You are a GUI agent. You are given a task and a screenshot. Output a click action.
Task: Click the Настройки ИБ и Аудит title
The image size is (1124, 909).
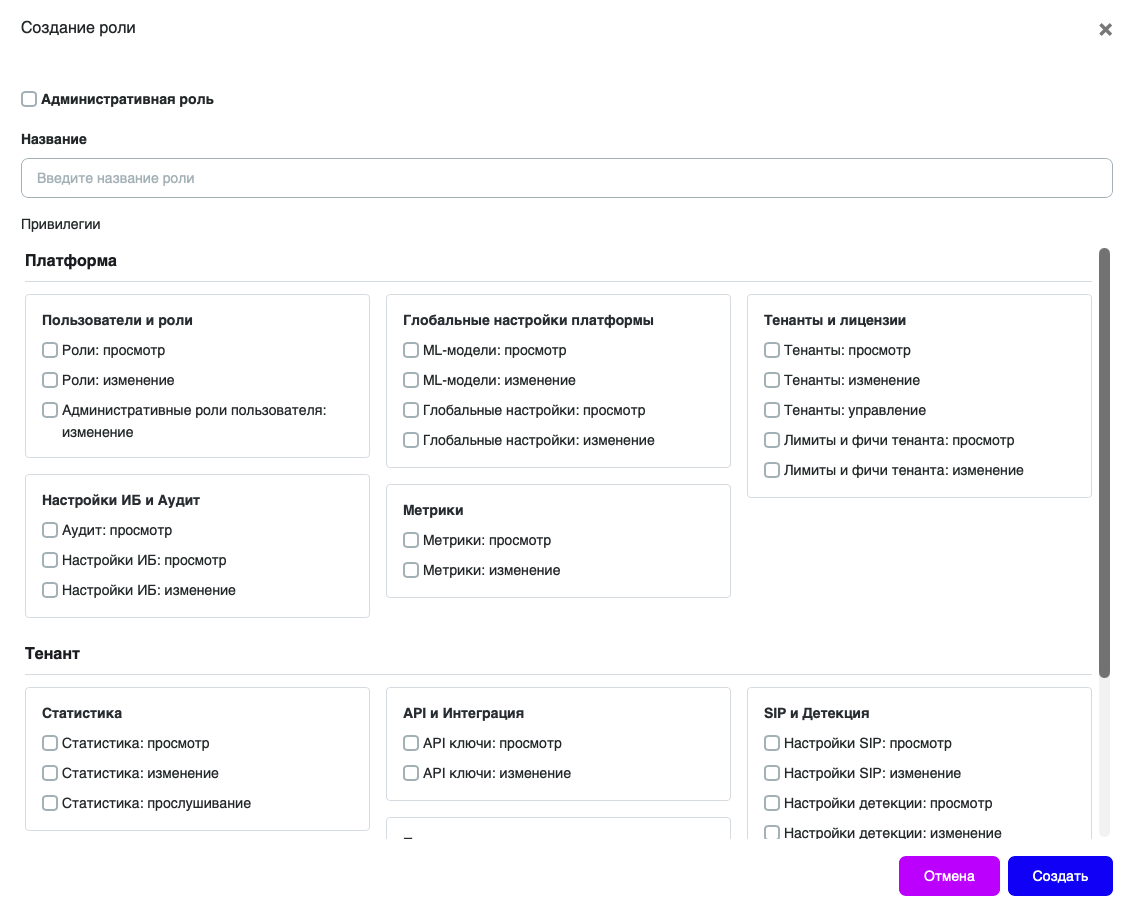pos(120,500)
